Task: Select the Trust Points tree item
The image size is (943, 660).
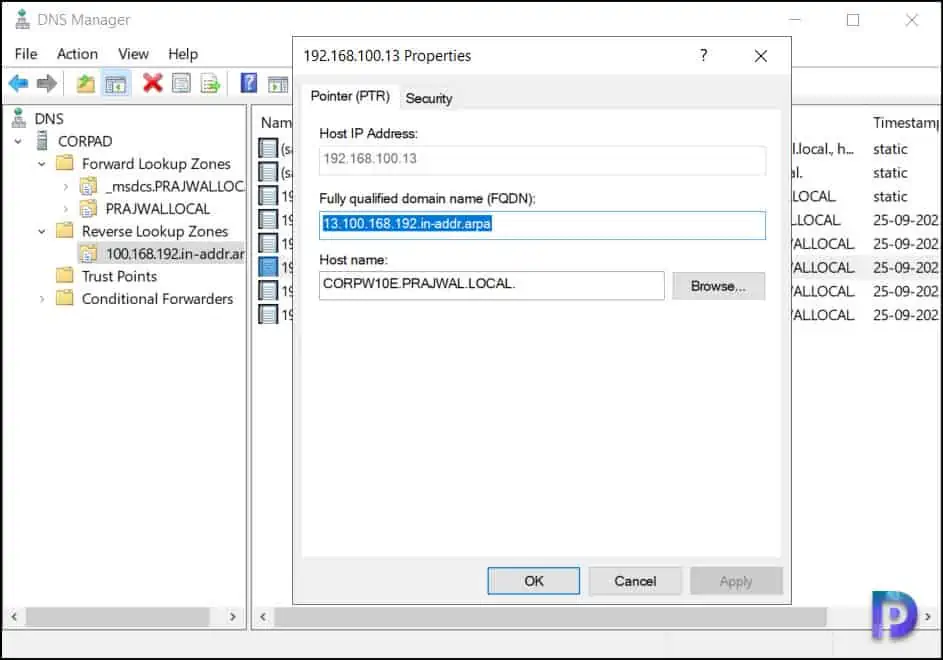Action: [x=119, y=276]
